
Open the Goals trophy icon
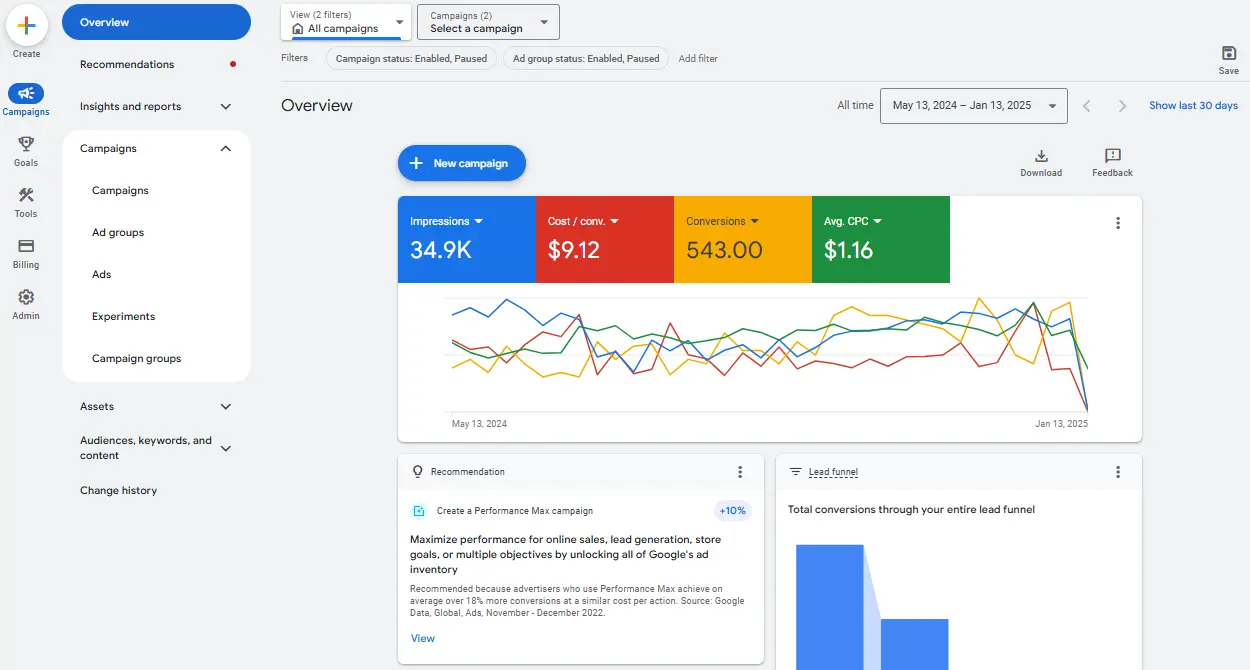coord(26,144)
